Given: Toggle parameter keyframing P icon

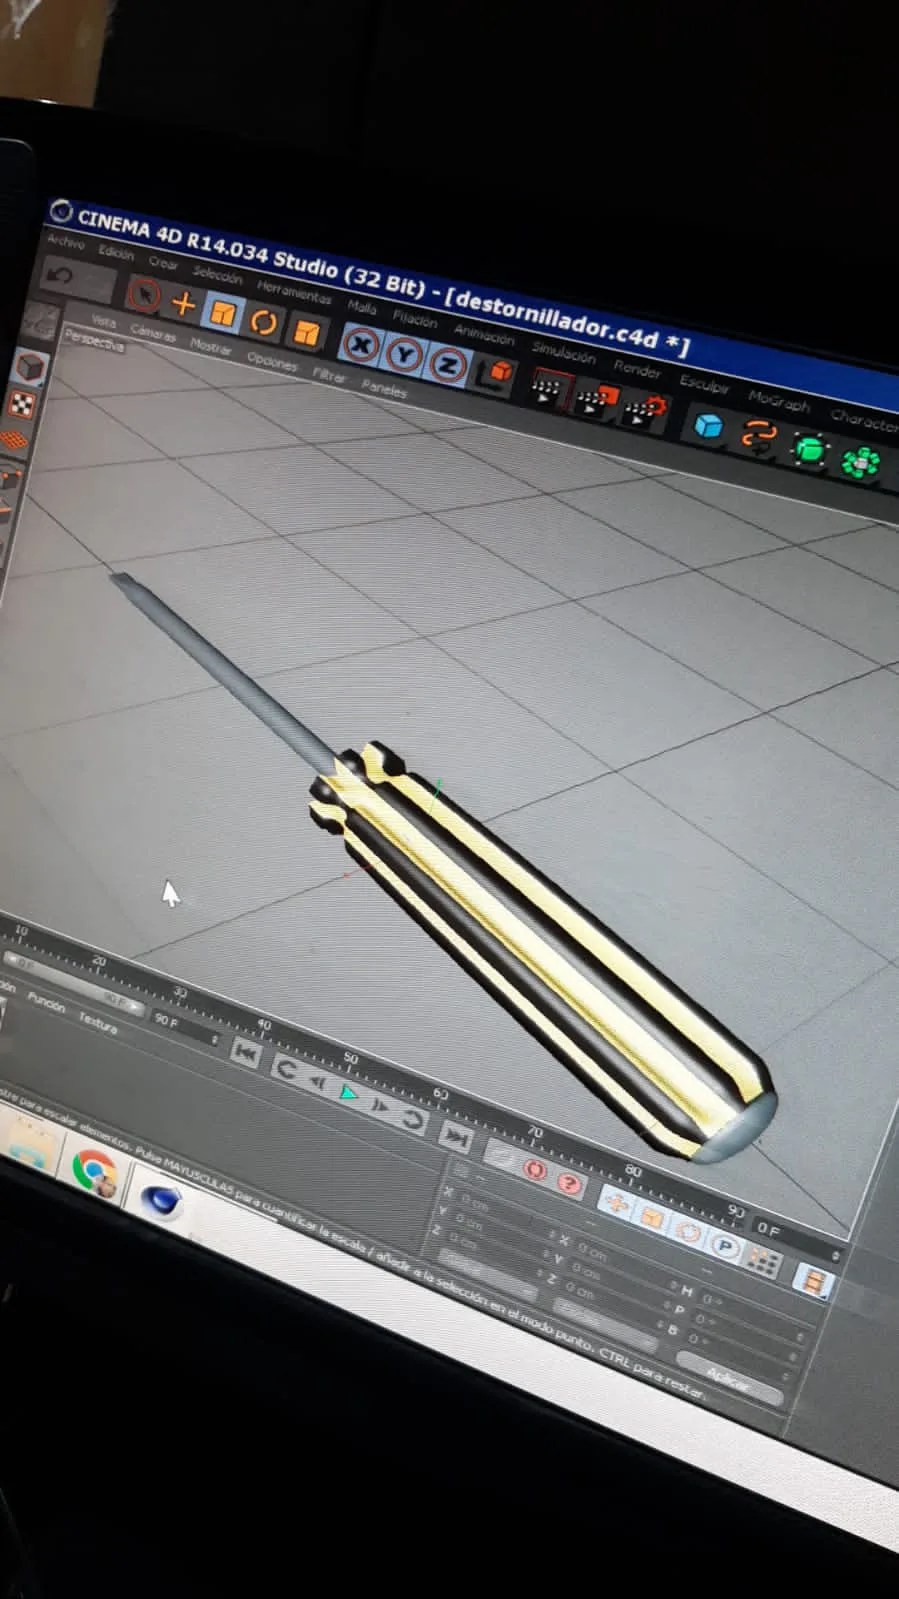Looking at the screenshot, I should click(x=724, y=1246).
